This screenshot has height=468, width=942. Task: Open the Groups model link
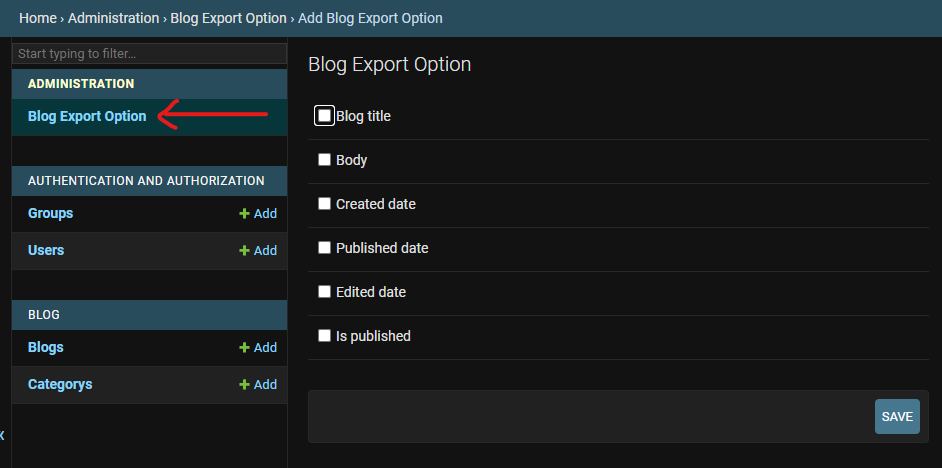50,214
